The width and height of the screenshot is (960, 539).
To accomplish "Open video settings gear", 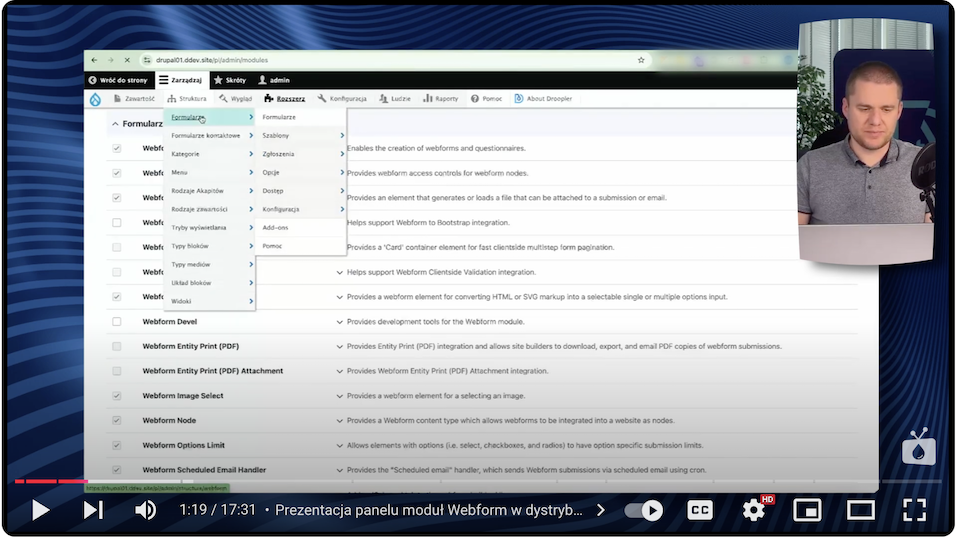I will 754,510.
